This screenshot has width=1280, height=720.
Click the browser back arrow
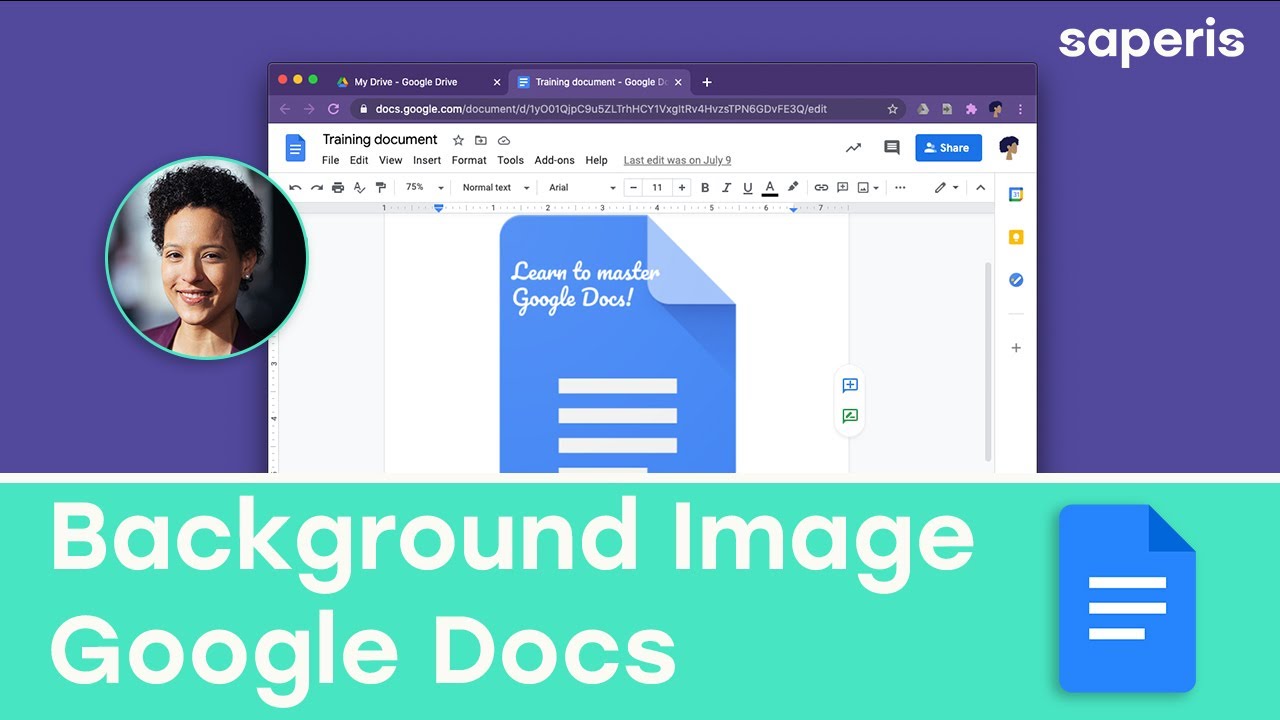click(x=285, y=109)
